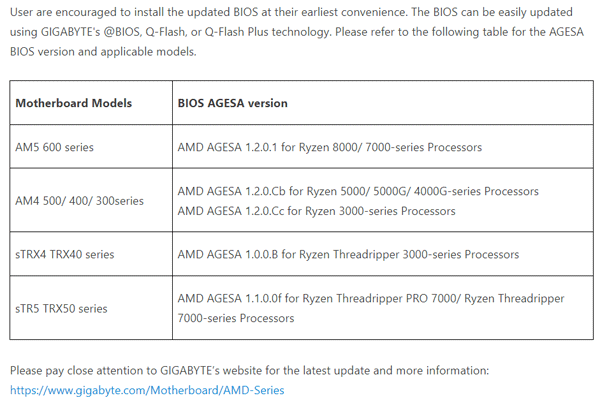The width and height of the screenshot is (600, 405).
Task: Click the "Please pay close attention" sentence
Action: 249,370
